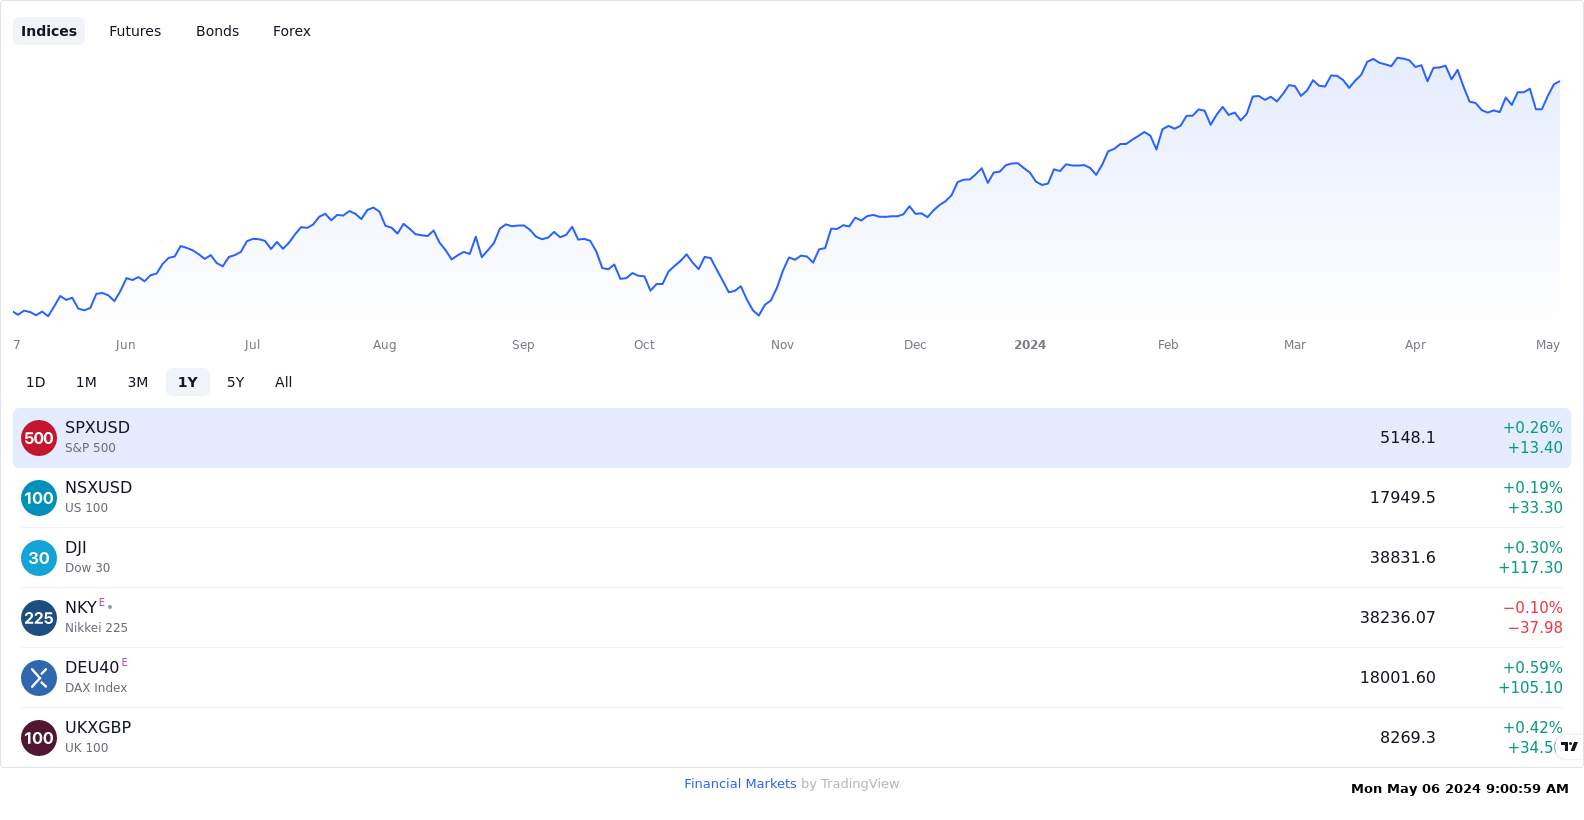1584x820 pixels.
Task: Select the DEU40 DAX Index row
Action: click(x=792, y=678)
